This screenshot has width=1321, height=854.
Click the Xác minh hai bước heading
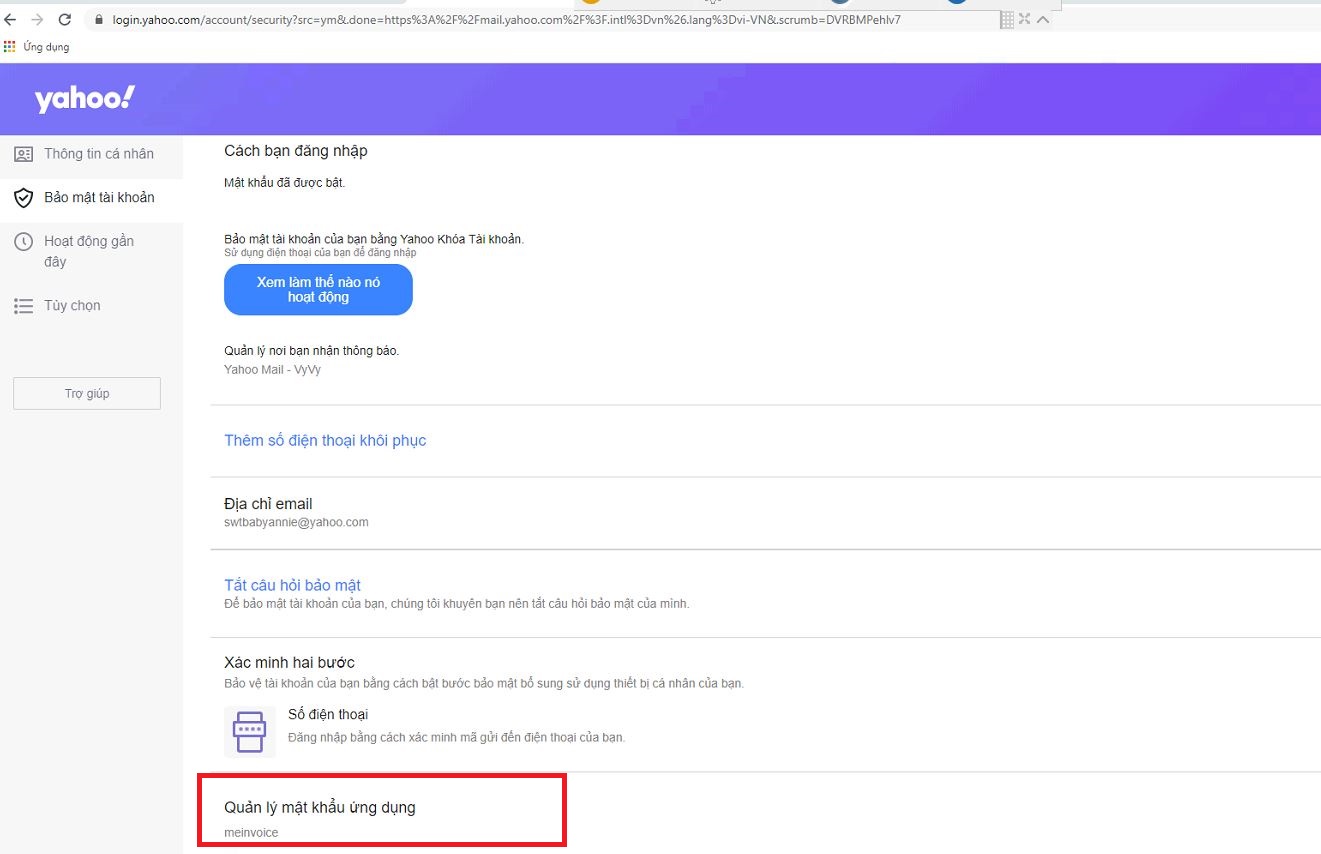click(289, 662)
